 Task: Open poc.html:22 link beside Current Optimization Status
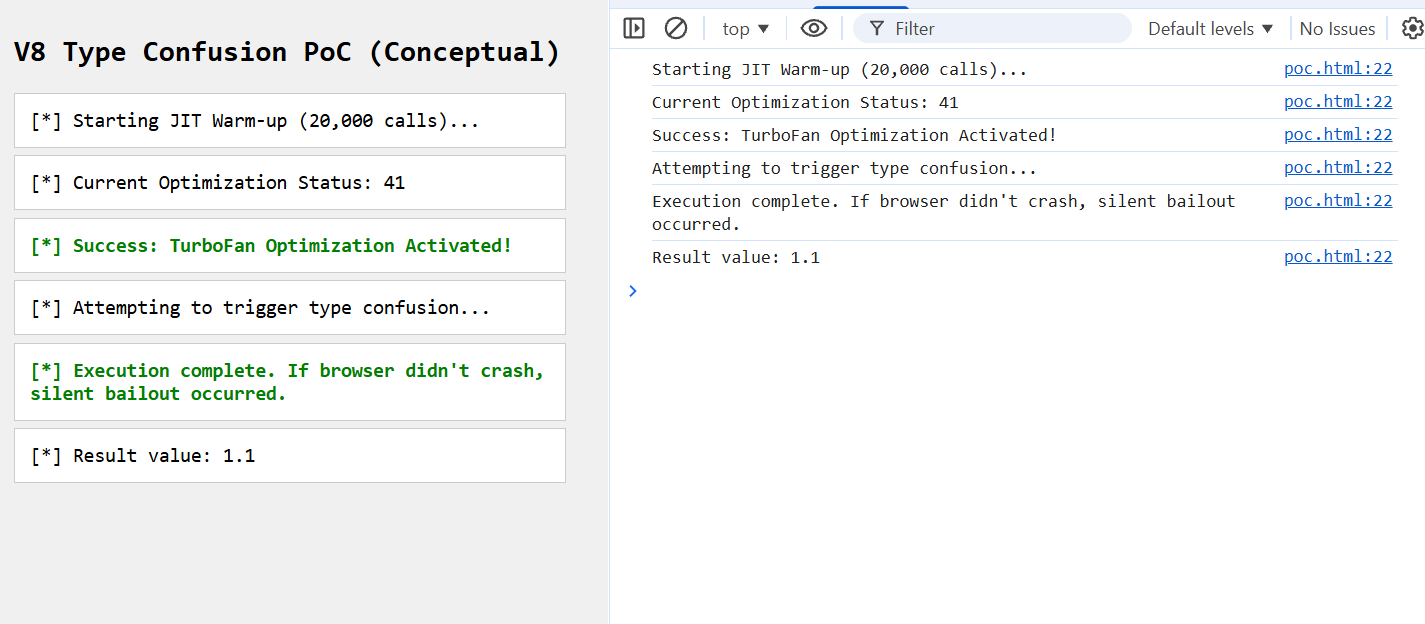pyautogui.click(x=1338, y=102)
